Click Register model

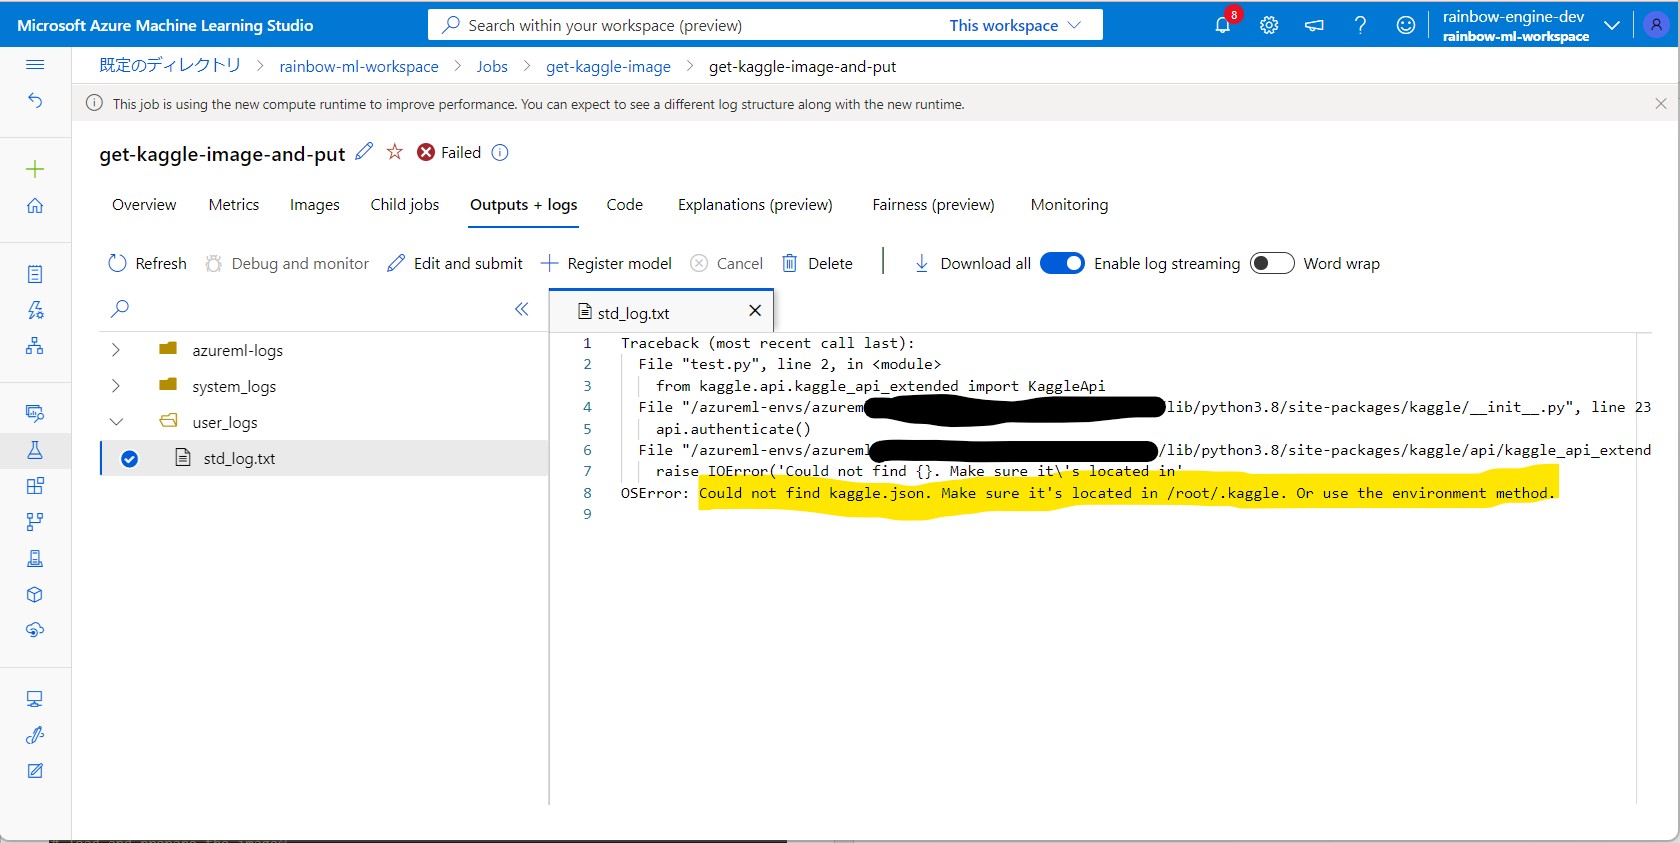point(606,263)
